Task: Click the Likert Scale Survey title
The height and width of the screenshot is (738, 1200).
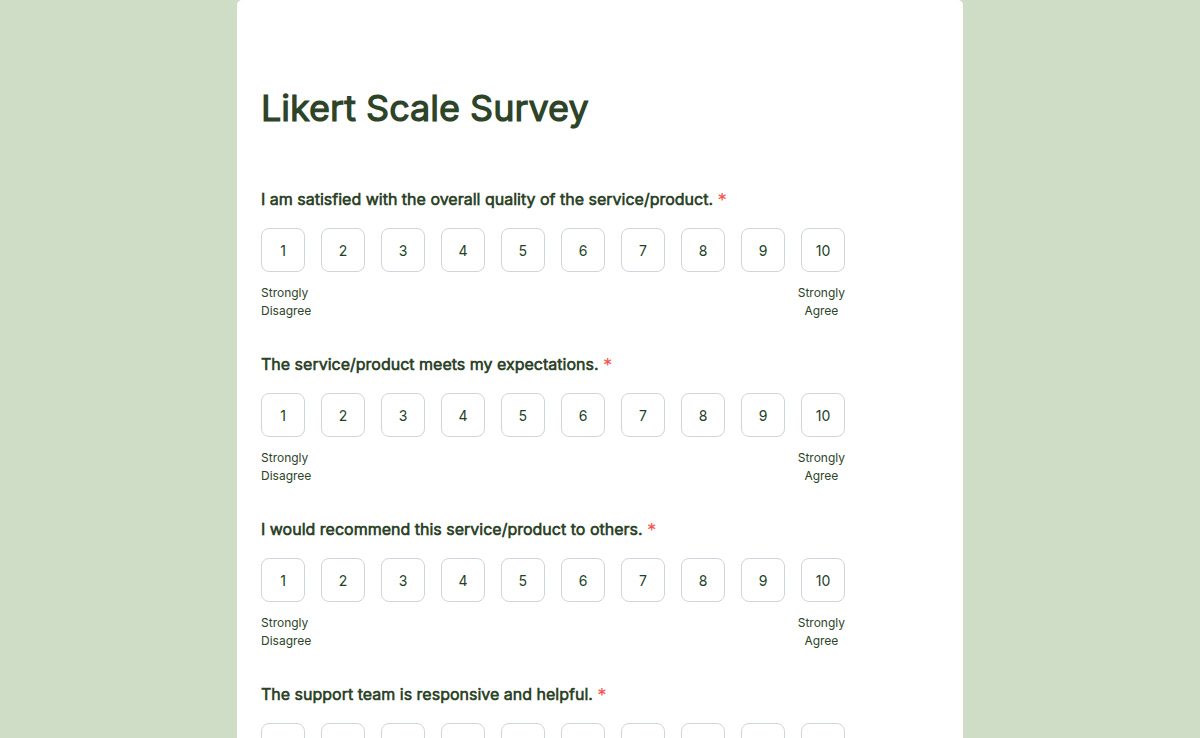Action: [x=425, y=108]
